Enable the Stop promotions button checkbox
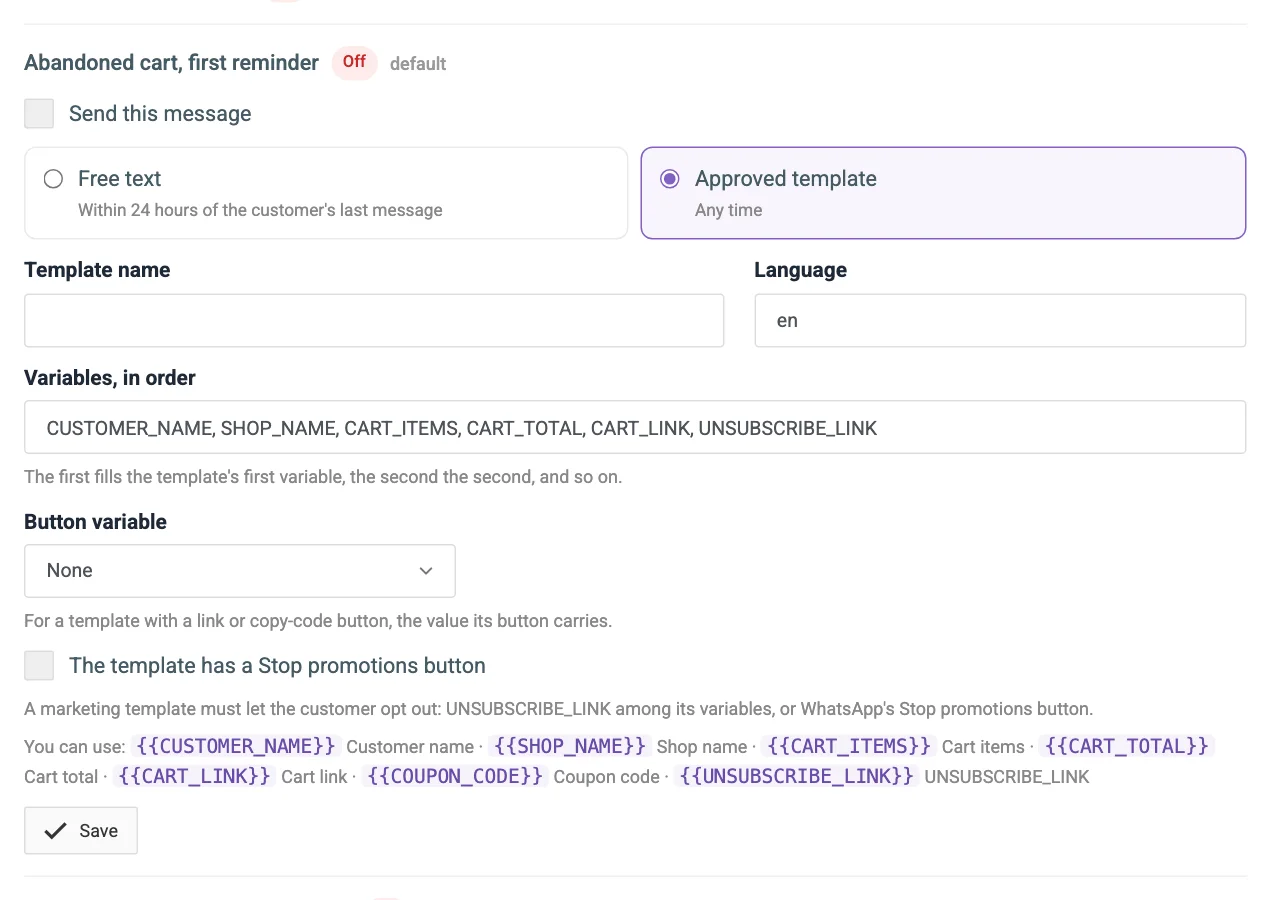1269x900 pixels. (x=39, y=665)
